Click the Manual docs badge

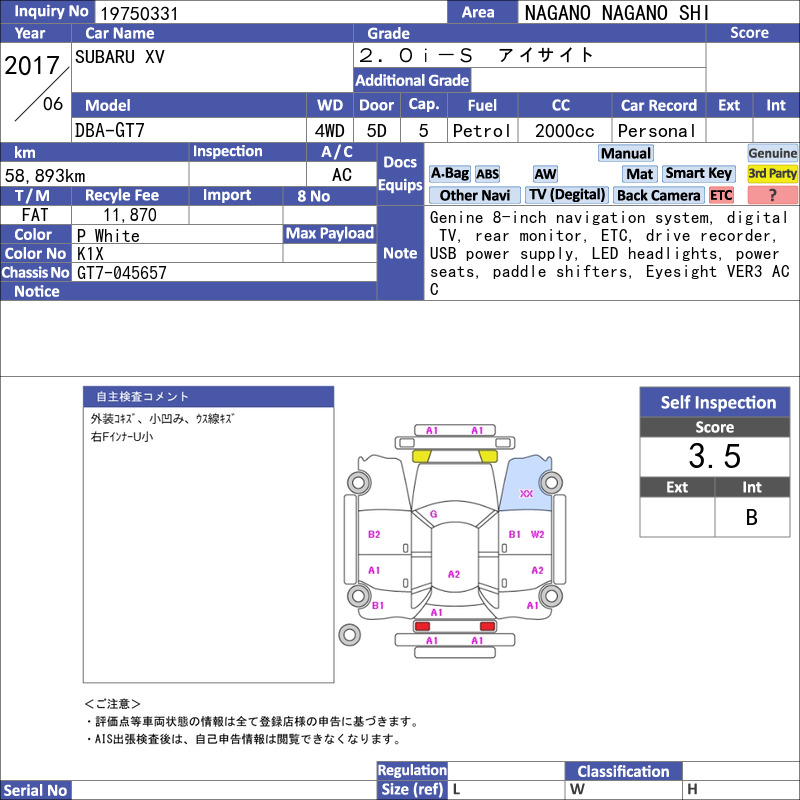(x=626, y=153)
